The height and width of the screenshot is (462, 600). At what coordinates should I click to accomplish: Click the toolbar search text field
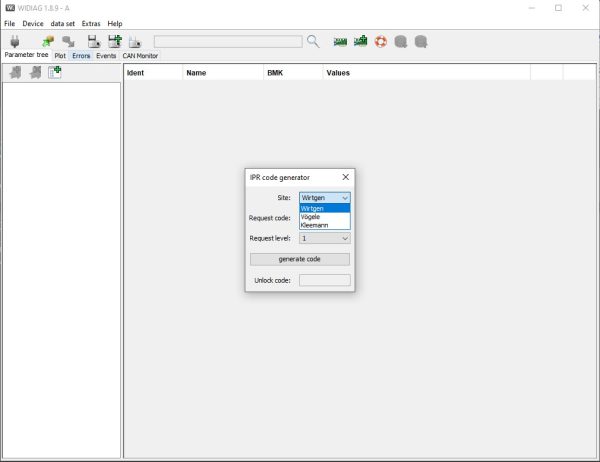click(228, 41)
